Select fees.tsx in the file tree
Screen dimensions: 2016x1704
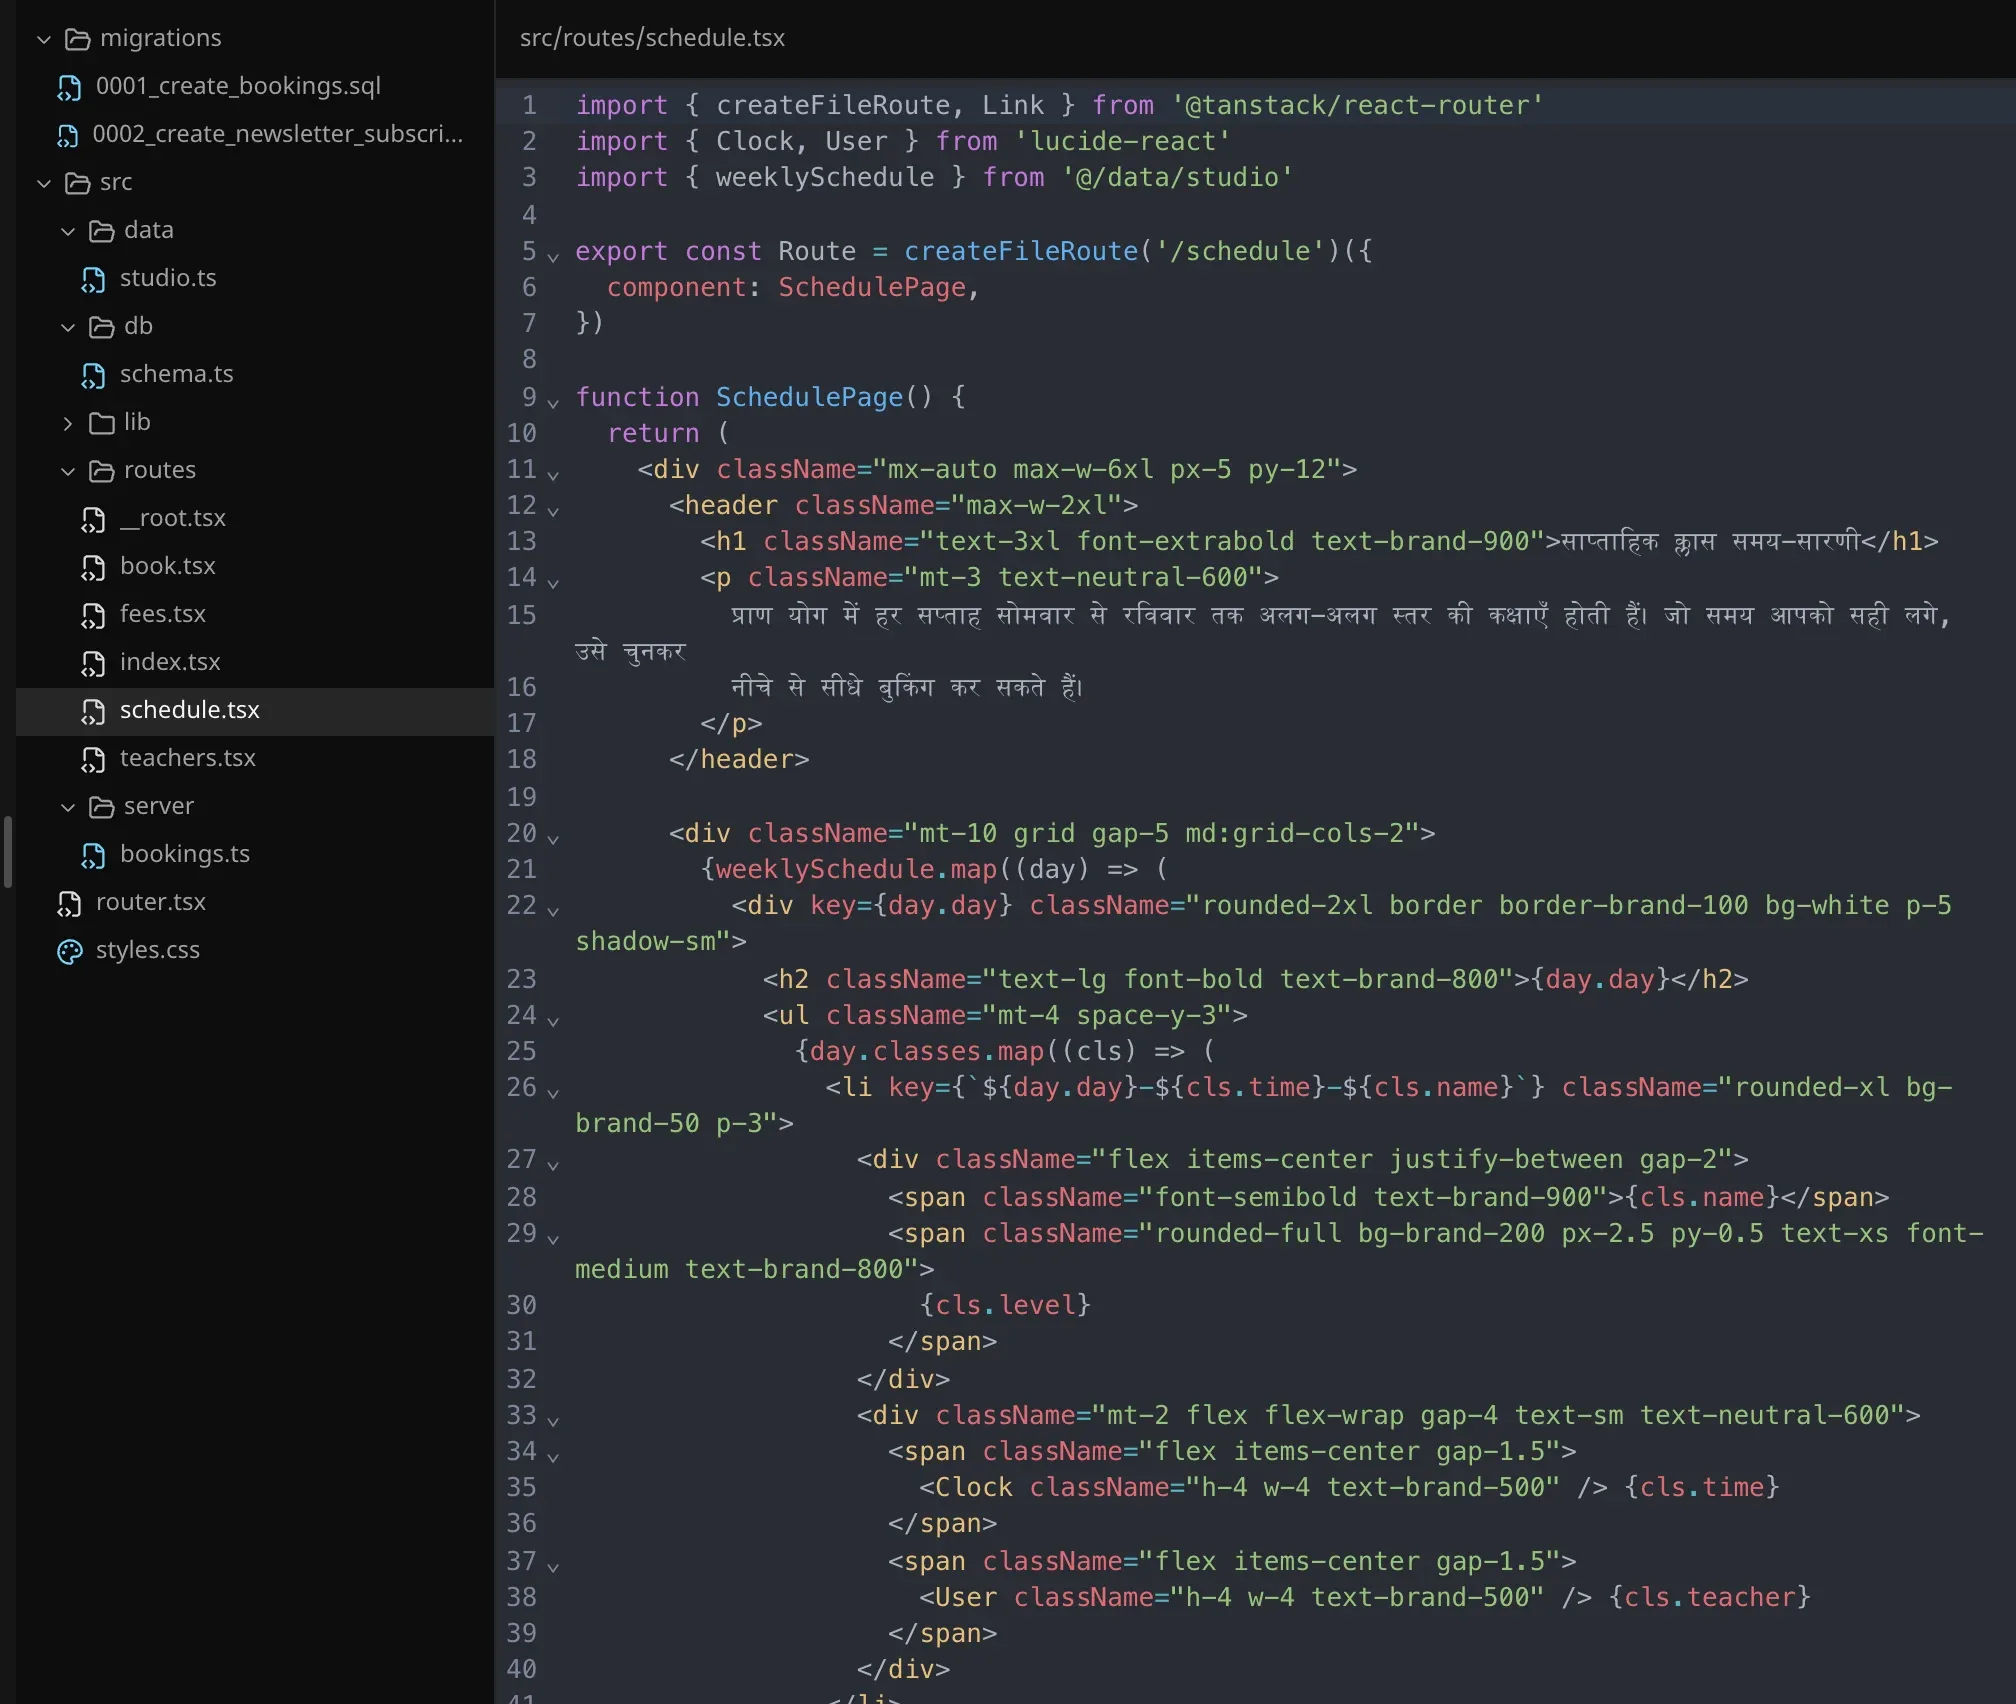(x=162, y=614)
